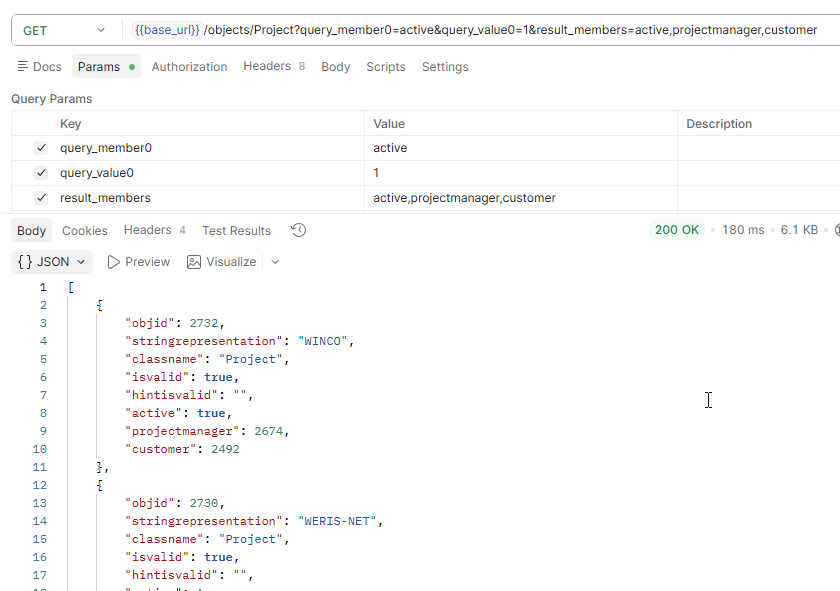Click the result_members key cell
840x591 pixels.
tap(212, 198)
